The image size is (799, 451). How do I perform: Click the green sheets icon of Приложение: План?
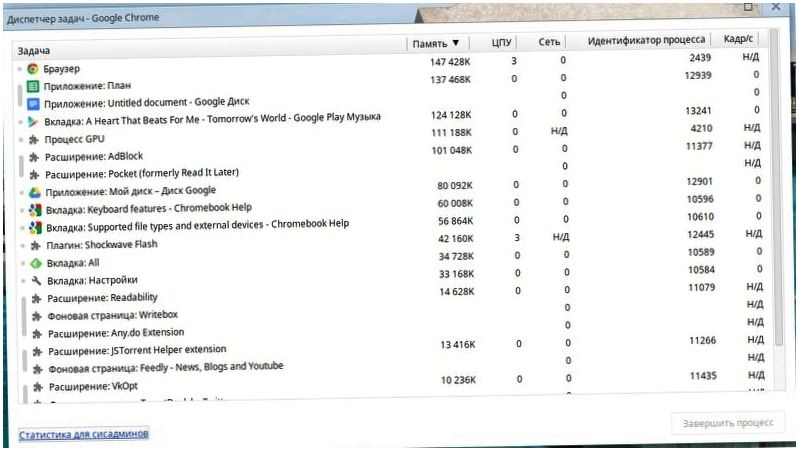(x=33, y=86)
